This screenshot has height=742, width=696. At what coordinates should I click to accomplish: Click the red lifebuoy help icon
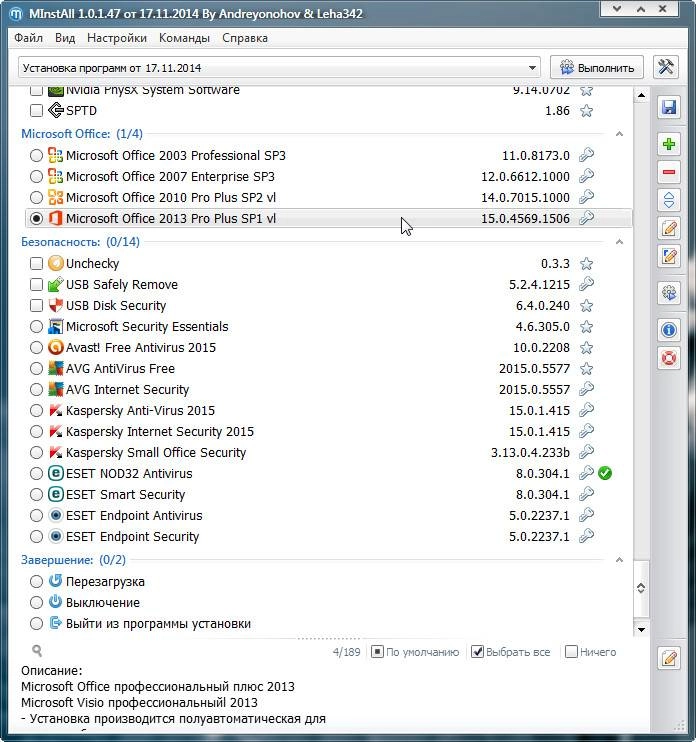pos(669,358)
